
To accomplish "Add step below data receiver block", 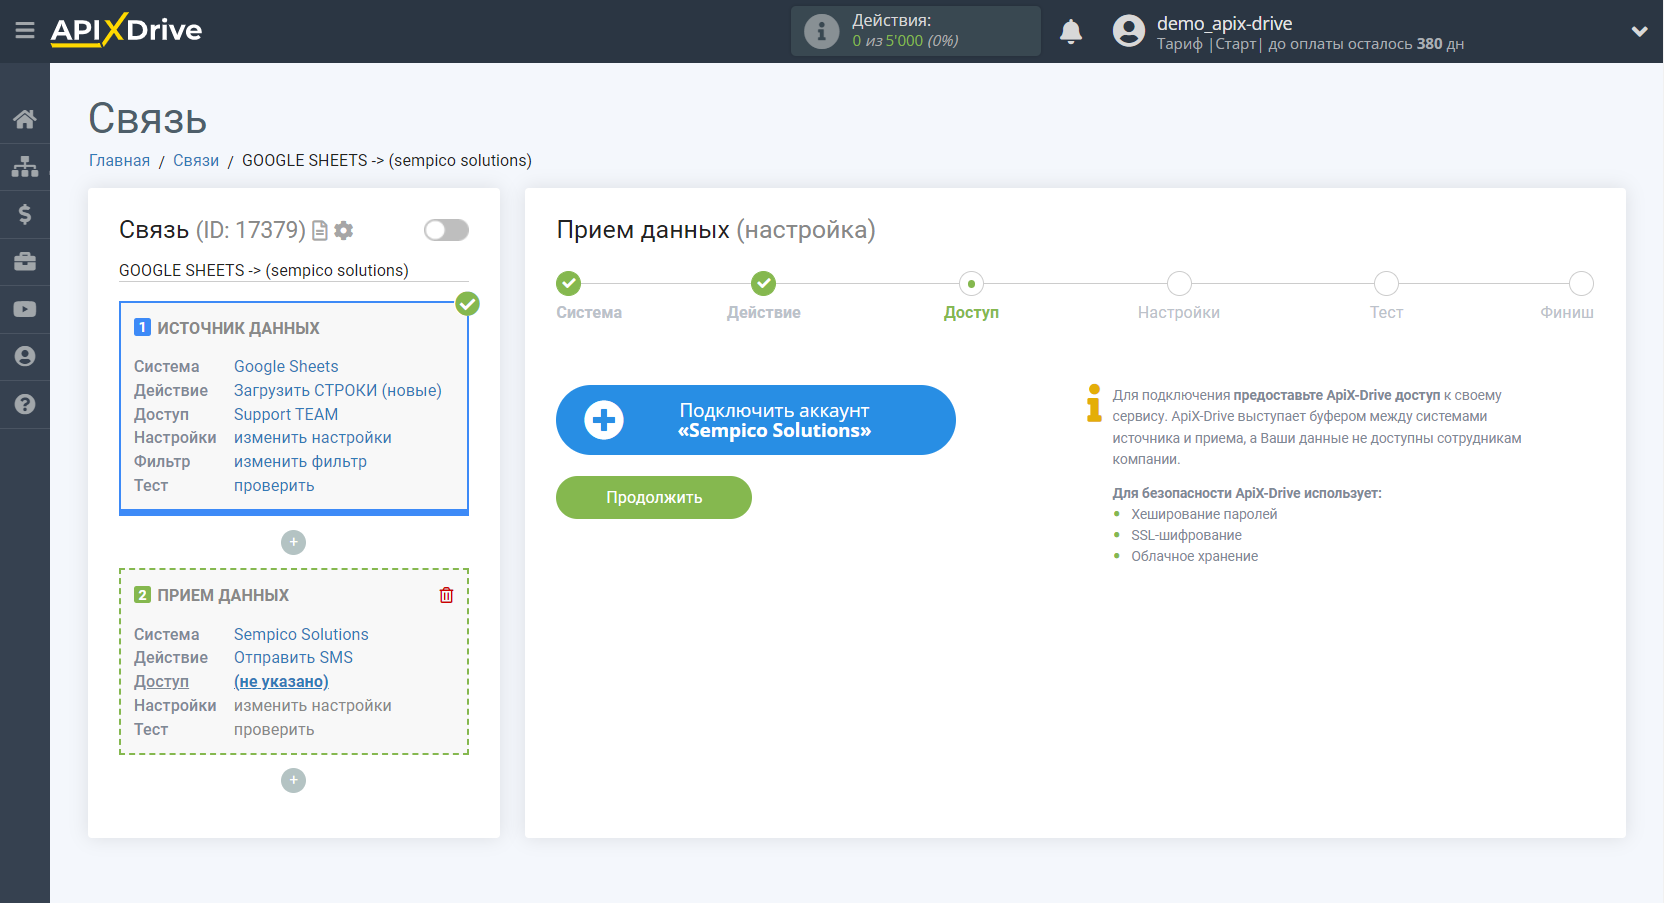I will (293, 780).
